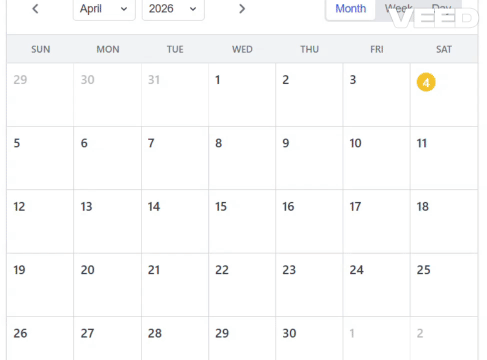This screenshot has width=487, height=360.
Task: Select April 21 cell
Action: [x=175, y=285]
